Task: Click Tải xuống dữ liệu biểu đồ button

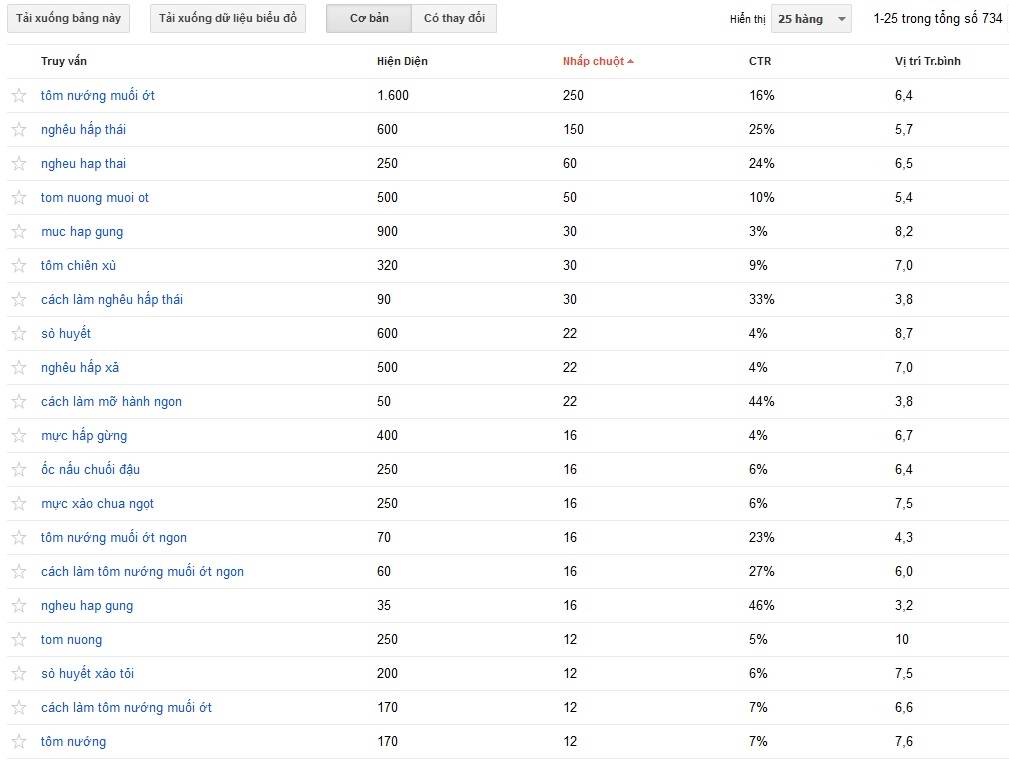Action: coord(228,19)
